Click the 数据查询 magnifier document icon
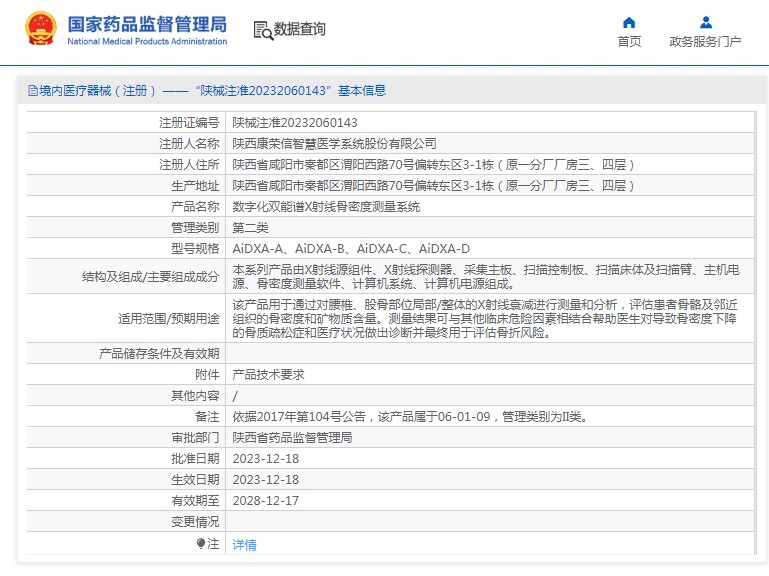Screen dimensions: 769x576 [x=262, y=30]
